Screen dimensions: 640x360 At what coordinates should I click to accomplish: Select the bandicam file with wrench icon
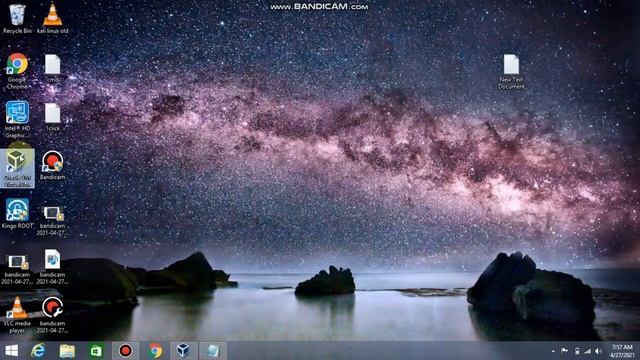click(x=53, y=316)
